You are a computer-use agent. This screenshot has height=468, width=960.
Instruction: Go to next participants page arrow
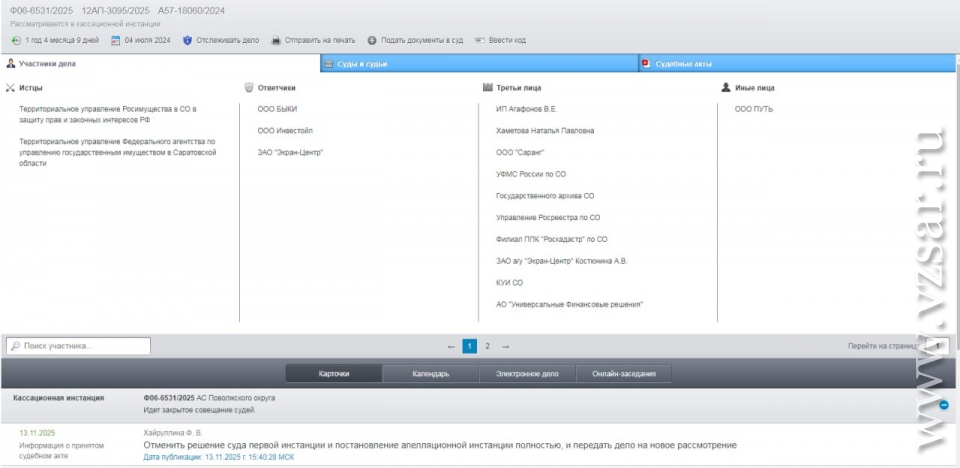pos(505,346)
